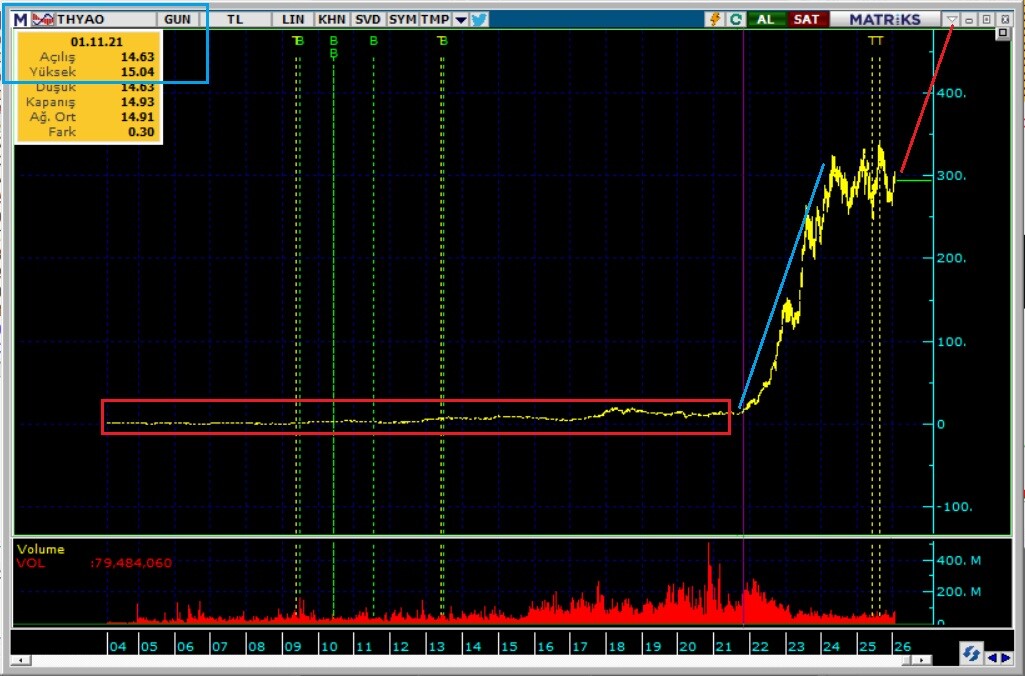Open the triangle window menu beside MATRIKS
Image resolution: width=1025 pixels, height=676 pixels.
coord(952,19)
